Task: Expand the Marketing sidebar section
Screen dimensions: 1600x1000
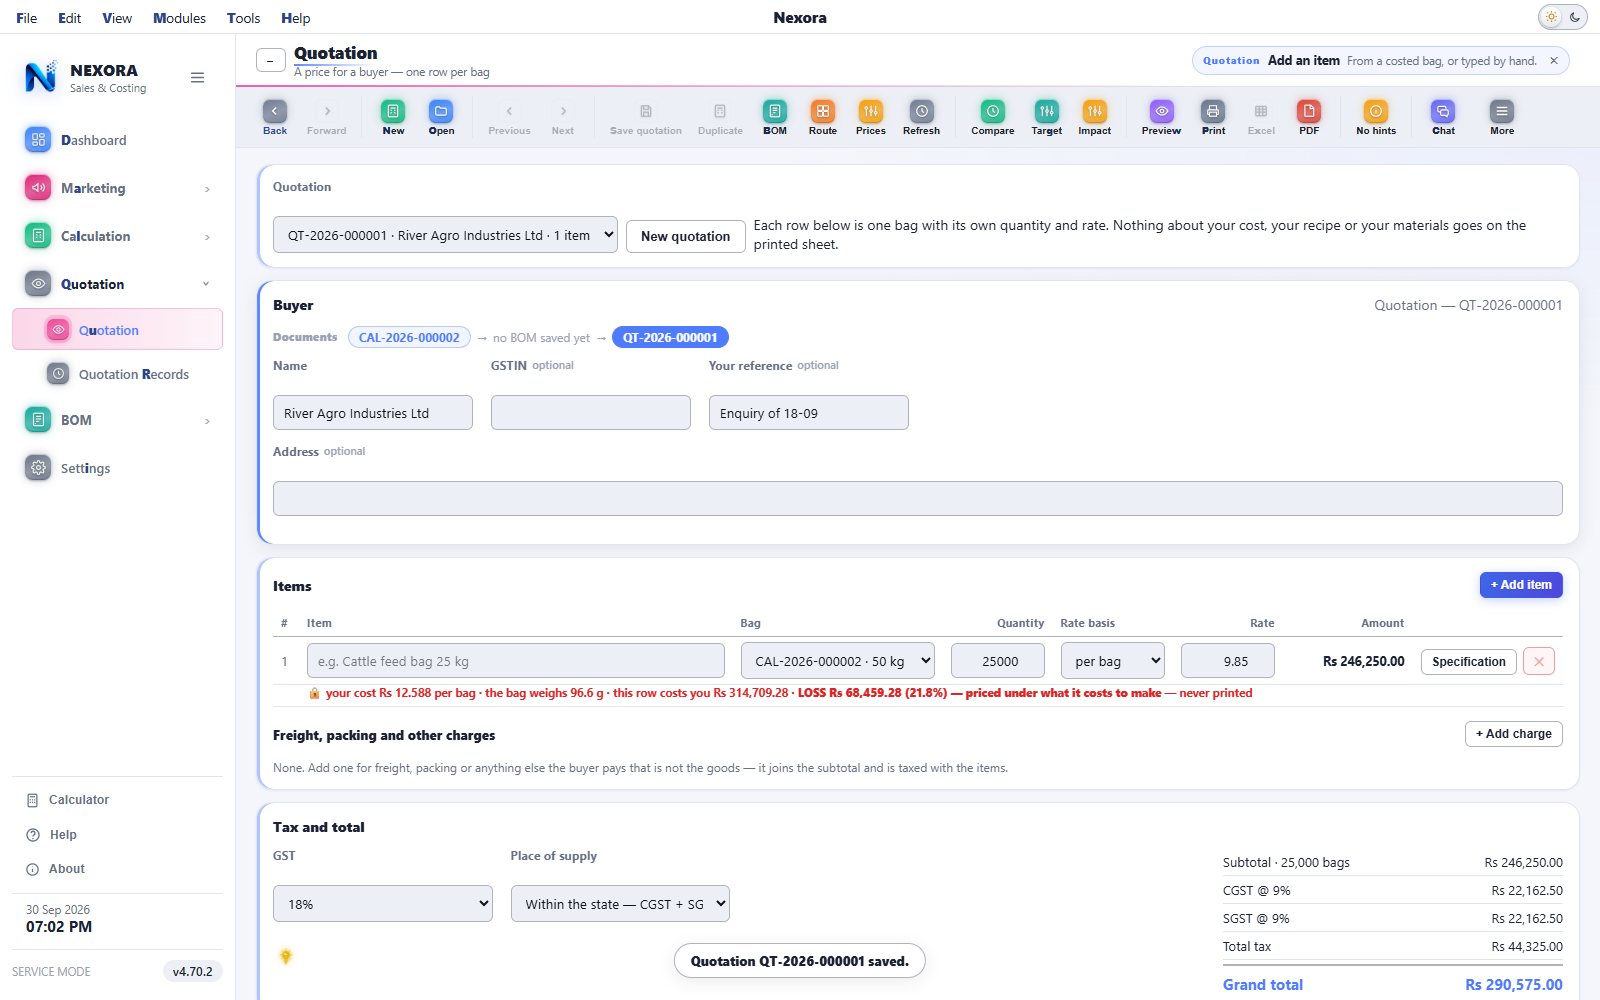Action: coord(118,188)
